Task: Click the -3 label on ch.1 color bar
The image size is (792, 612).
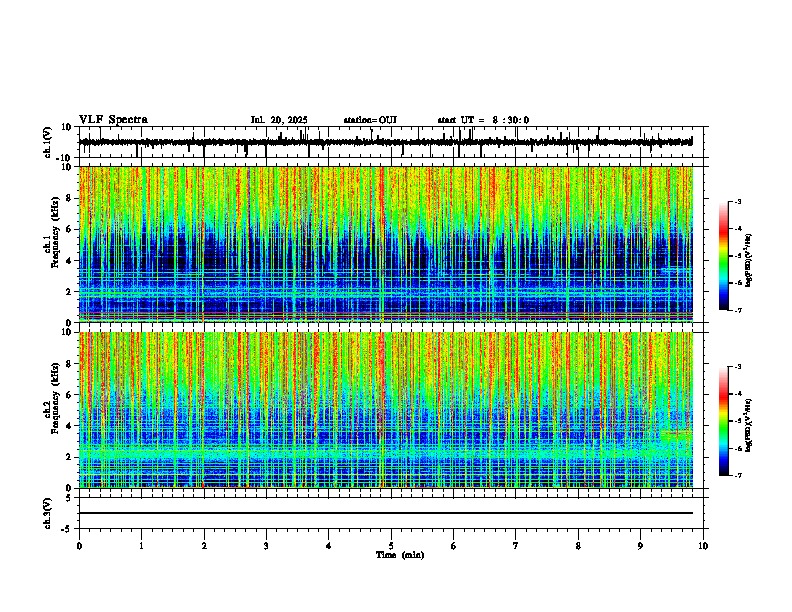Action: click(737, 202)
